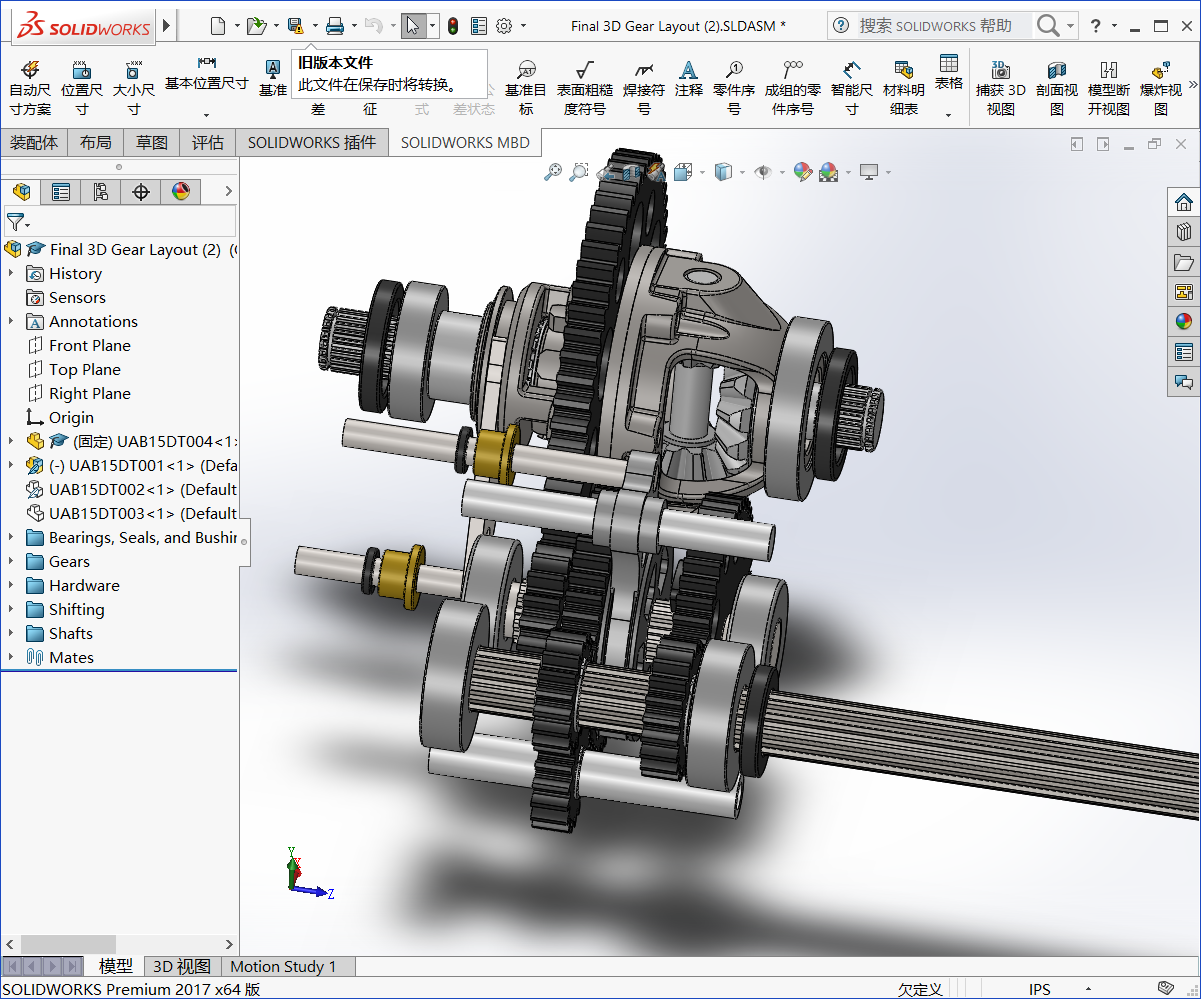Image resolution: width=1201 pixels, height=999 pixels.
Task: Click the feature tree horizontal scrollbar
Action: [69, 944]
